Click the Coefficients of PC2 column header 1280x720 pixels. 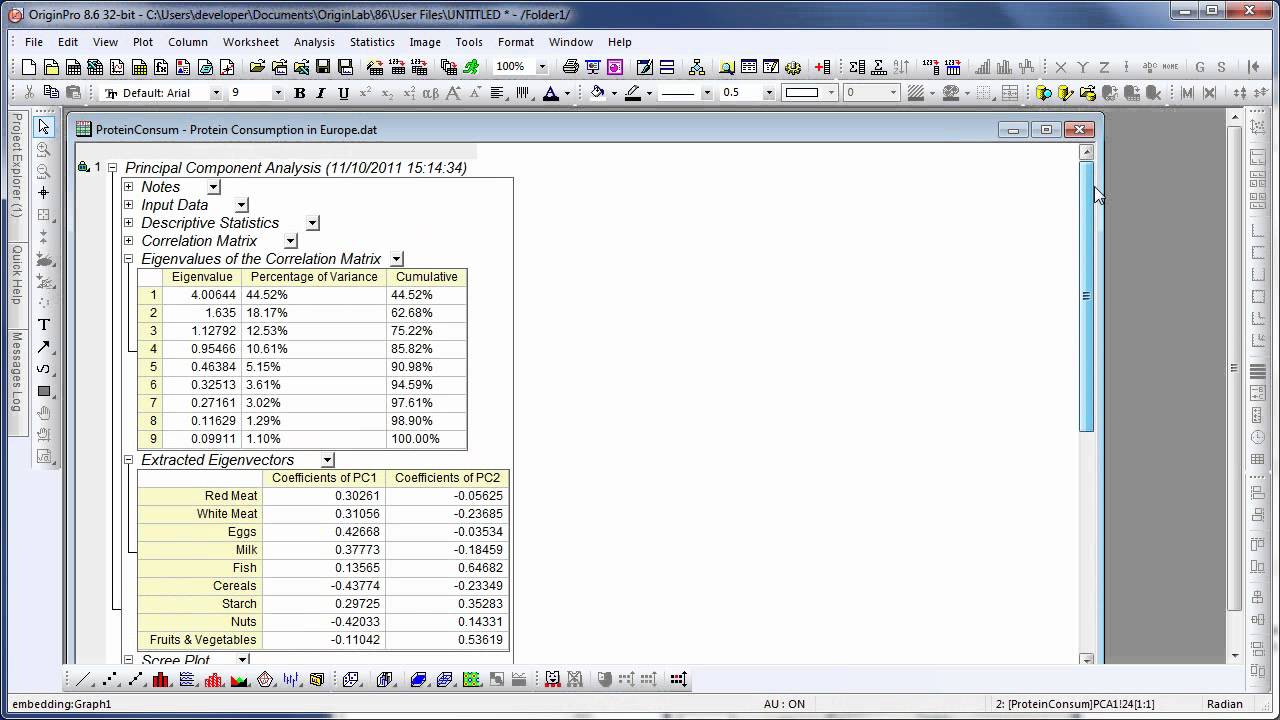[x=447, y=478]
